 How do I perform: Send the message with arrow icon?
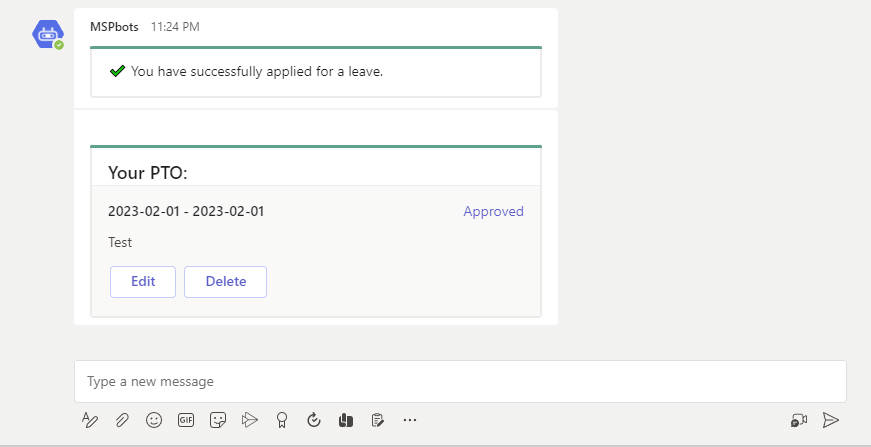point(830,420)
